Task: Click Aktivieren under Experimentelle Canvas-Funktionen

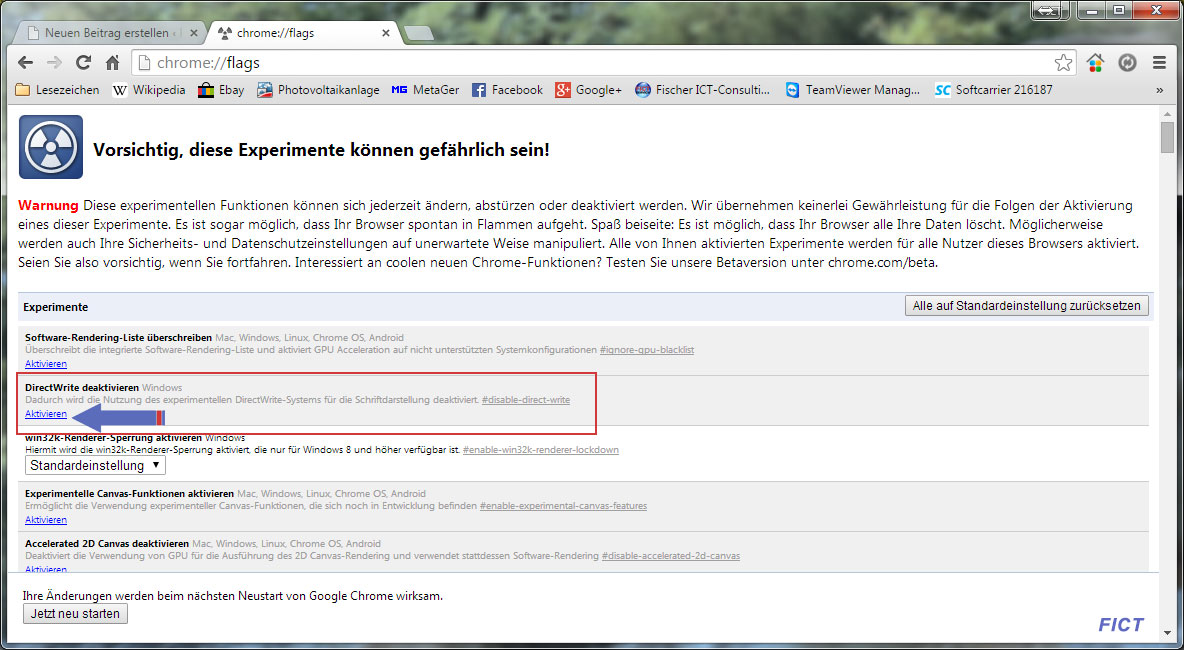Action: 45,519
